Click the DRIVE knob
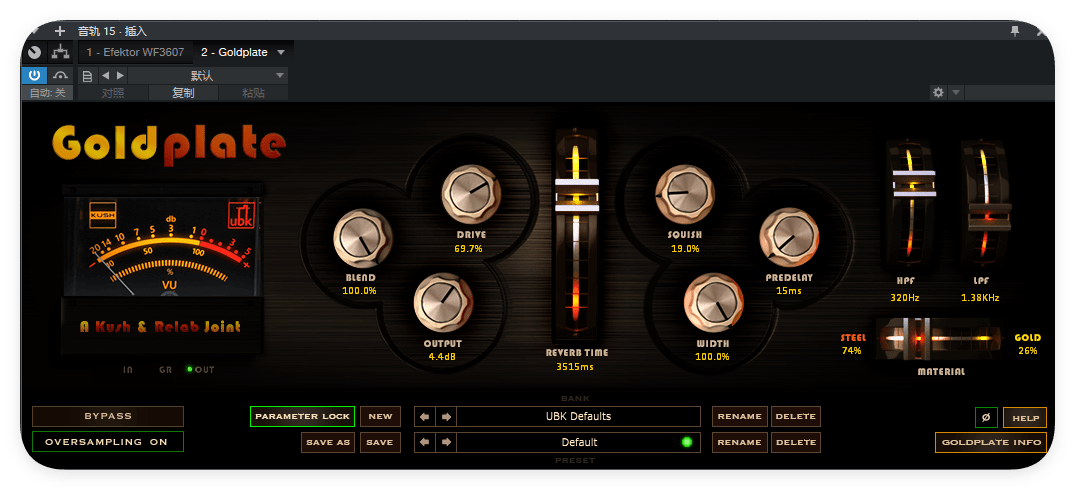 pos(470,194)
